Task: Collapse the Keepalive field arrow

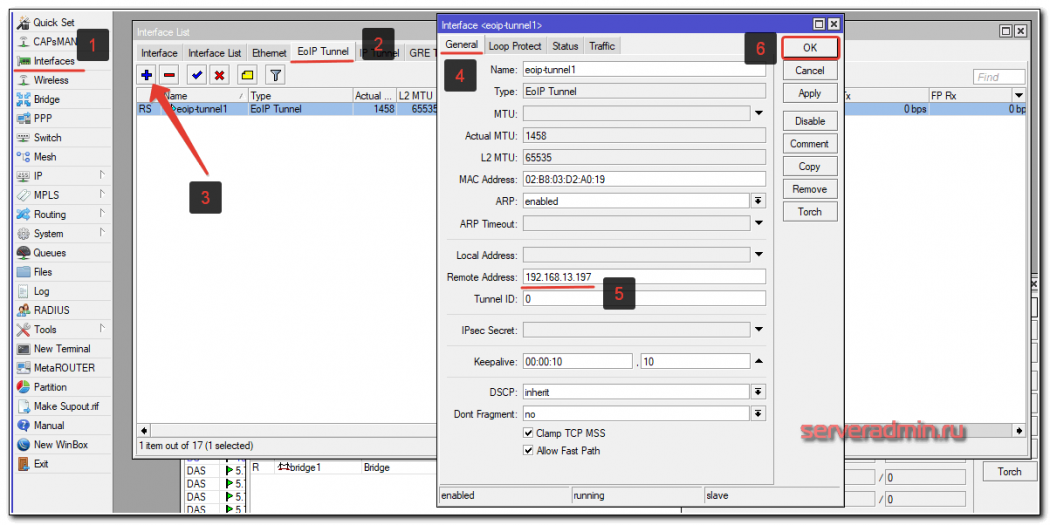Action: [759, 361]
